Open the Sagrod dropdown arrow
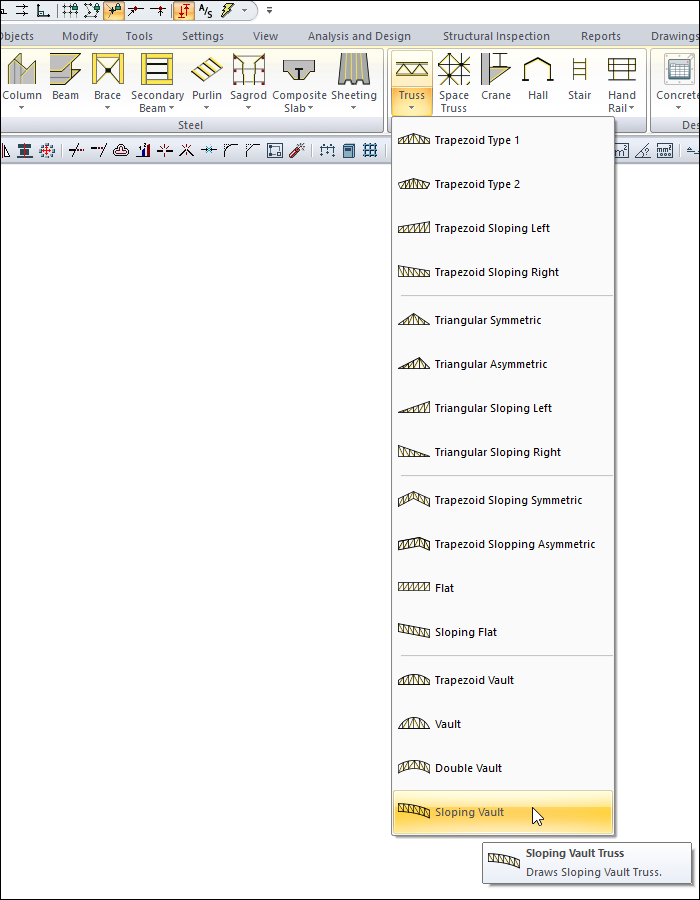 pyautogui.click(x=248, y=108)
